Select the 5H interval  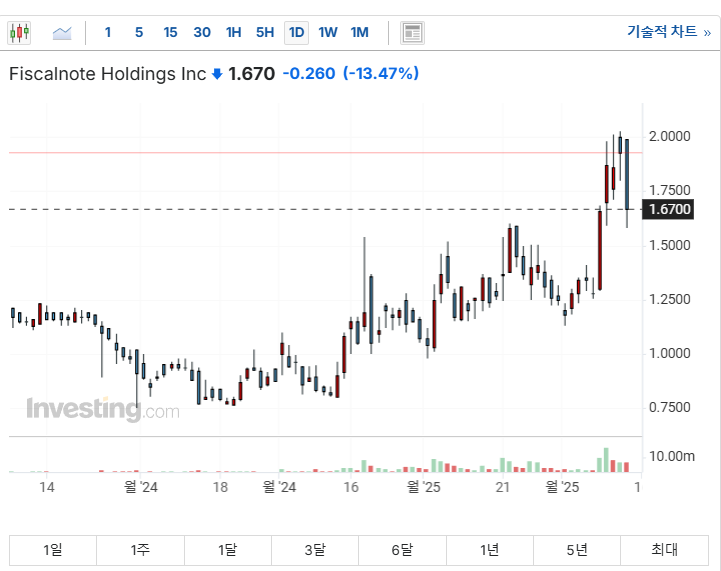tap(265, 32)
